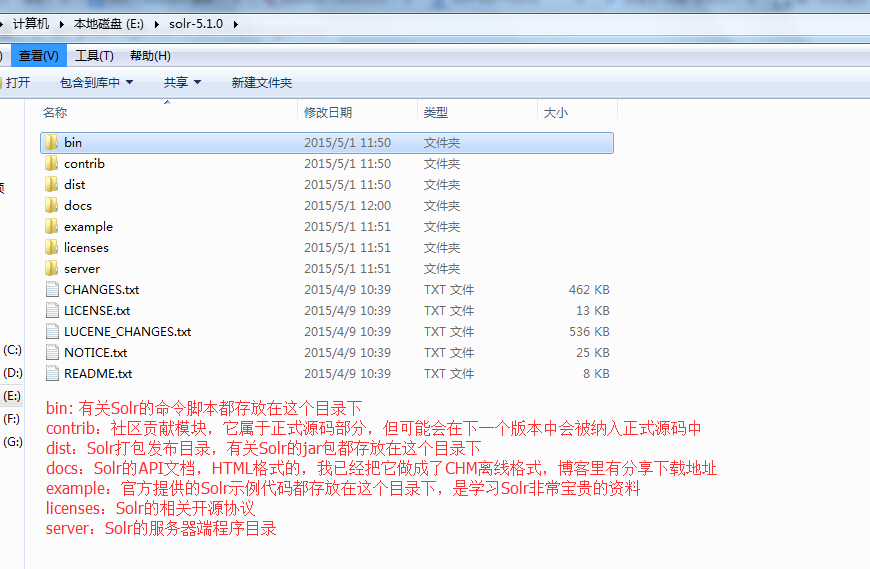The height and width of the screenshot is (569, 870).
Task: Select the CHANGES.txt file icon
Action: [52, 289]
